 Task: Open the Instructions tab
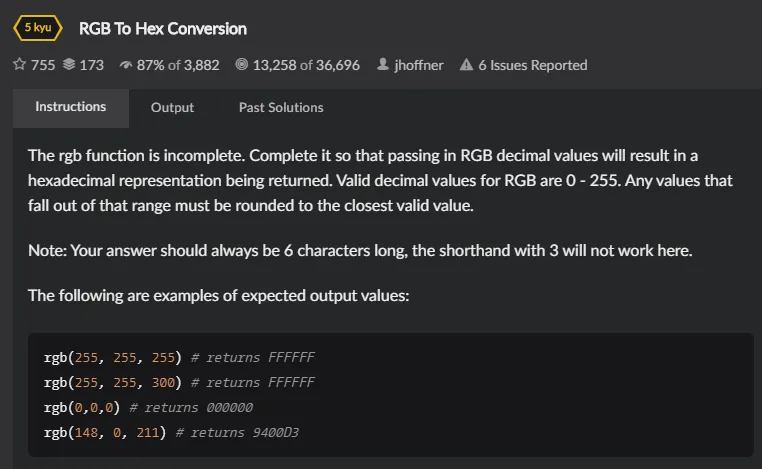(71, 108)
